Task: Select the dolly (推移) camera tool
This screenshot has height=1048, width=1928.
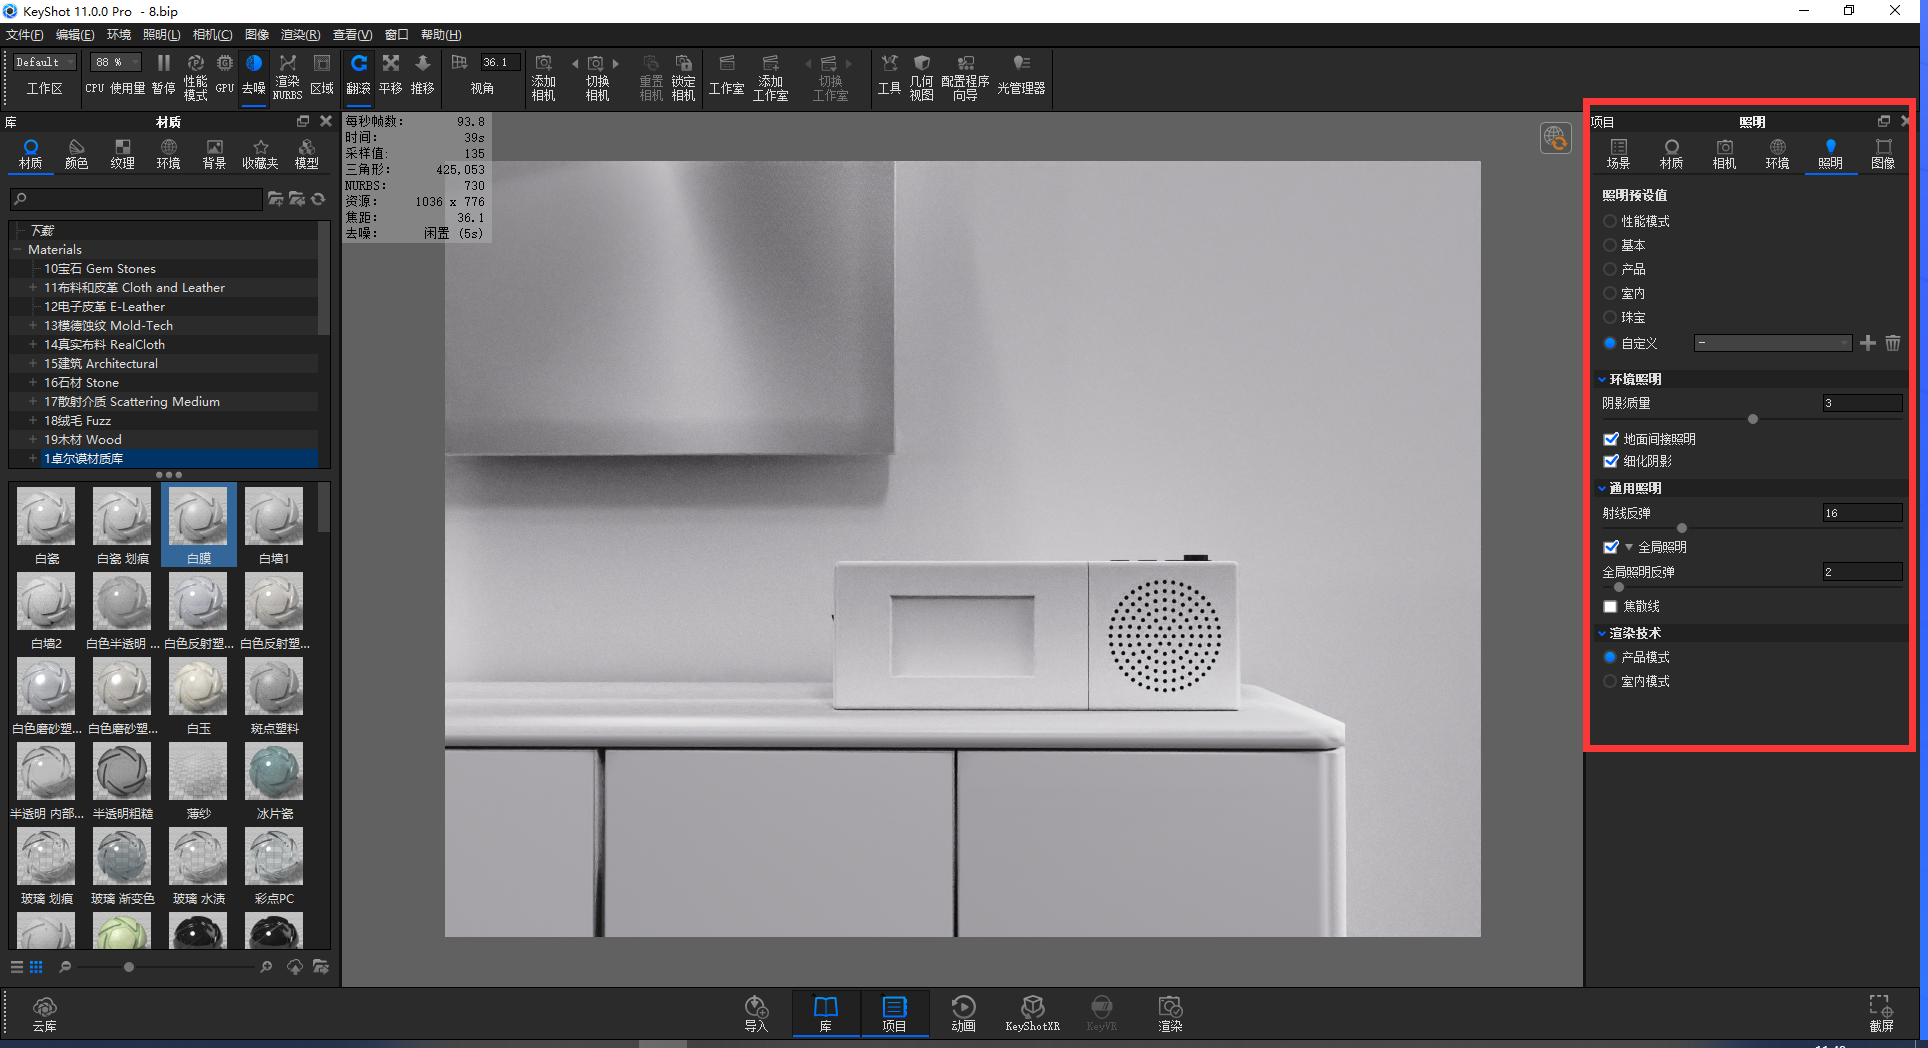Action: point(422,75)
